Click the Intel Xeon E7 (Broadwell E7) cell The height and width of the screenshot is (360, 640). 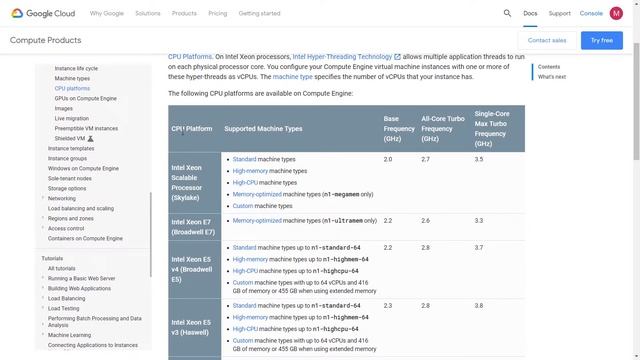[x=195, y=227]
